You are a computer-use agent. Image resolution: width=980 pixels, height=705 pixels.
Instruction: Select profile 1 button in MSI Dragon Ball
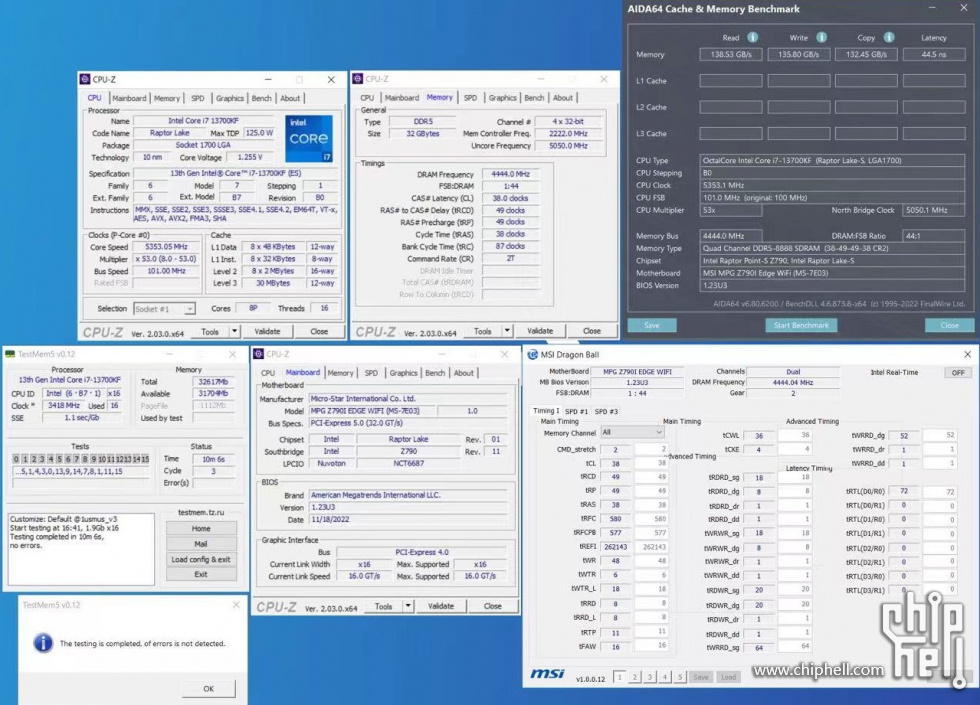(x=619, y=677)
